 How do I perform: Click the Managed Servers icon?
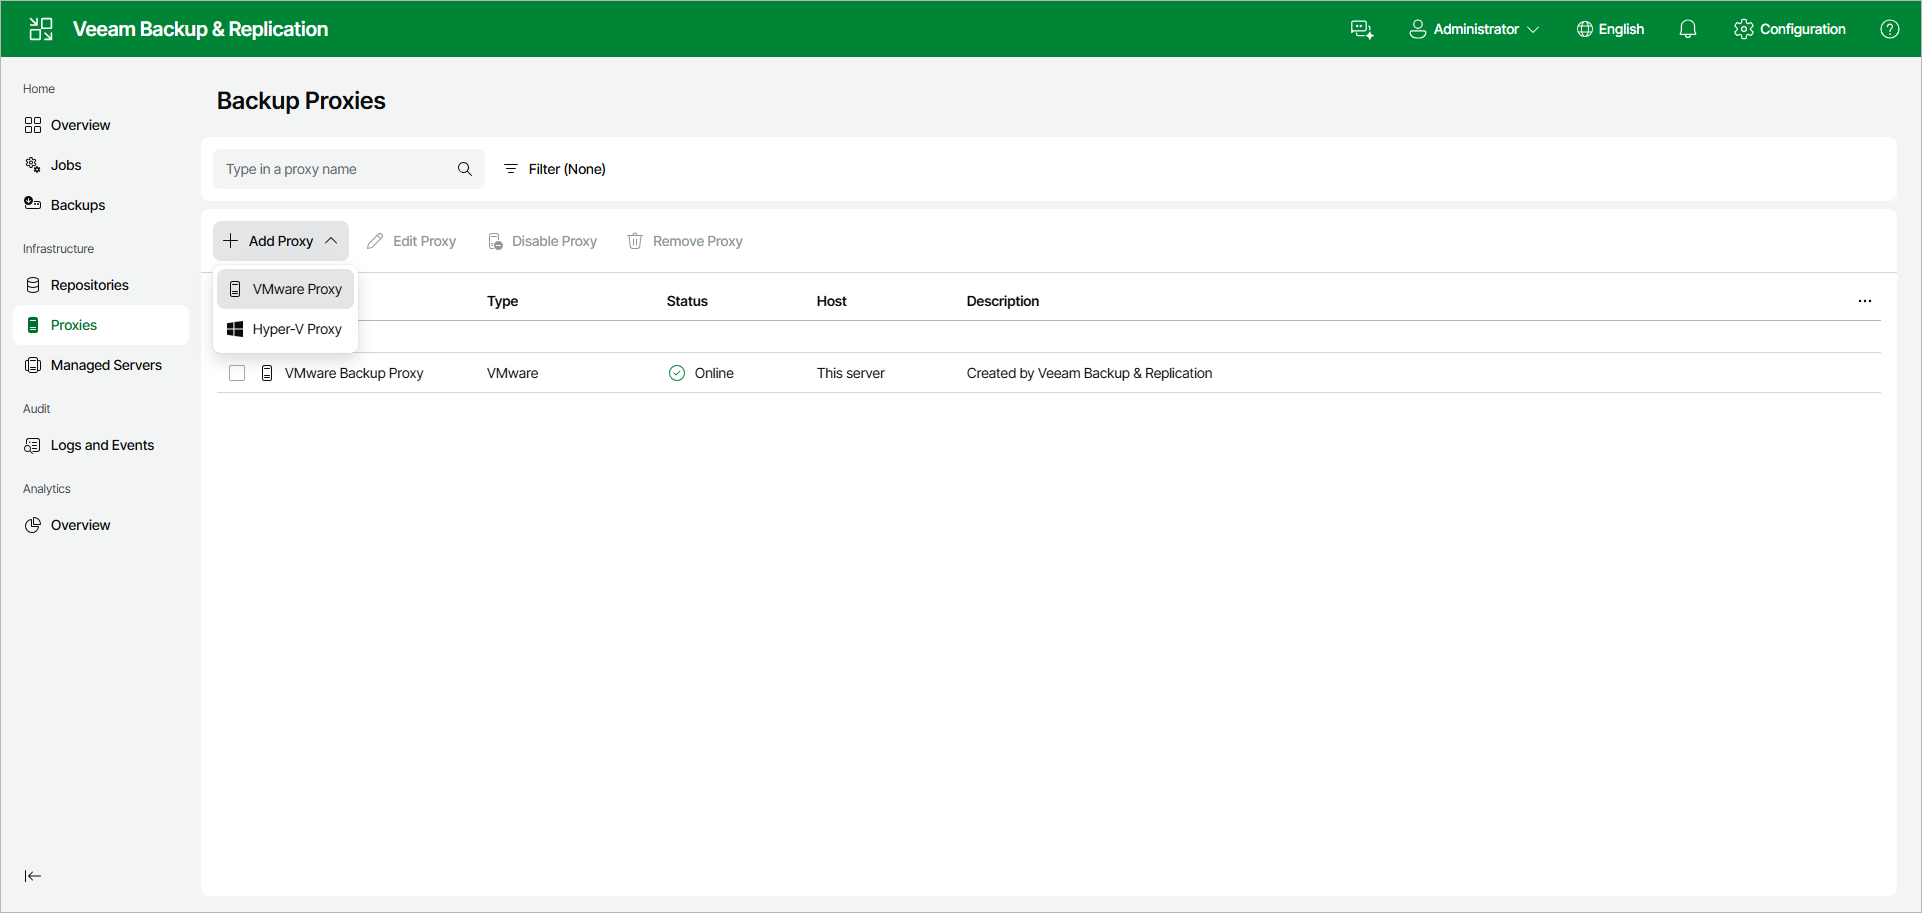(x=33, y=365)
